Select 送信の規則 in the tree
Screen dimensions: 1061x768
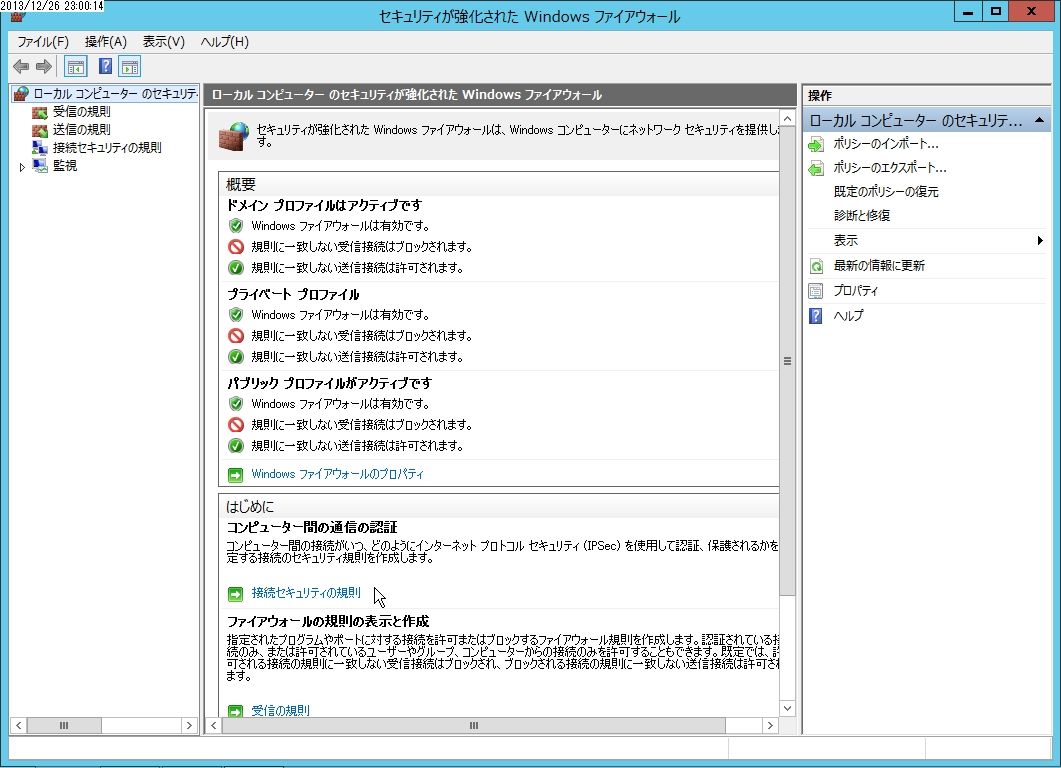click(x=81, y=130)
